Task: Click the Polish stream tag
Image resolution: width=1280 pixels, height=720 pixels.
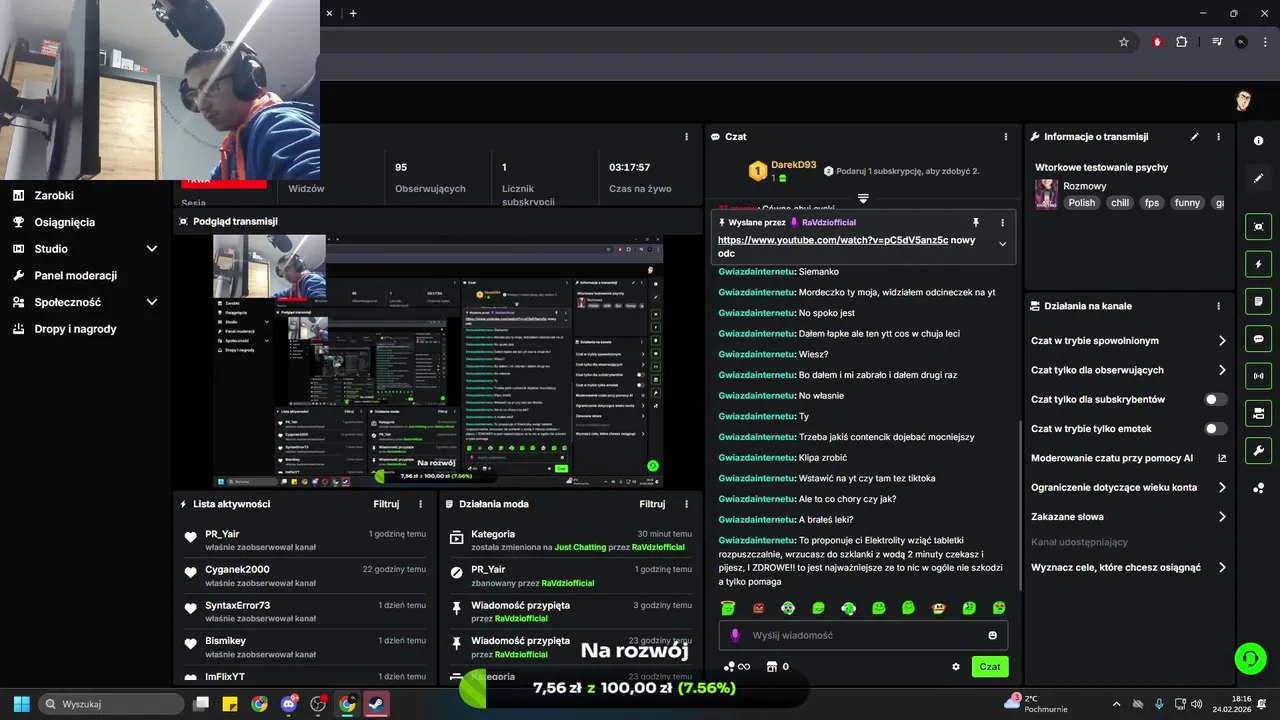Action: pos(1082,203)
